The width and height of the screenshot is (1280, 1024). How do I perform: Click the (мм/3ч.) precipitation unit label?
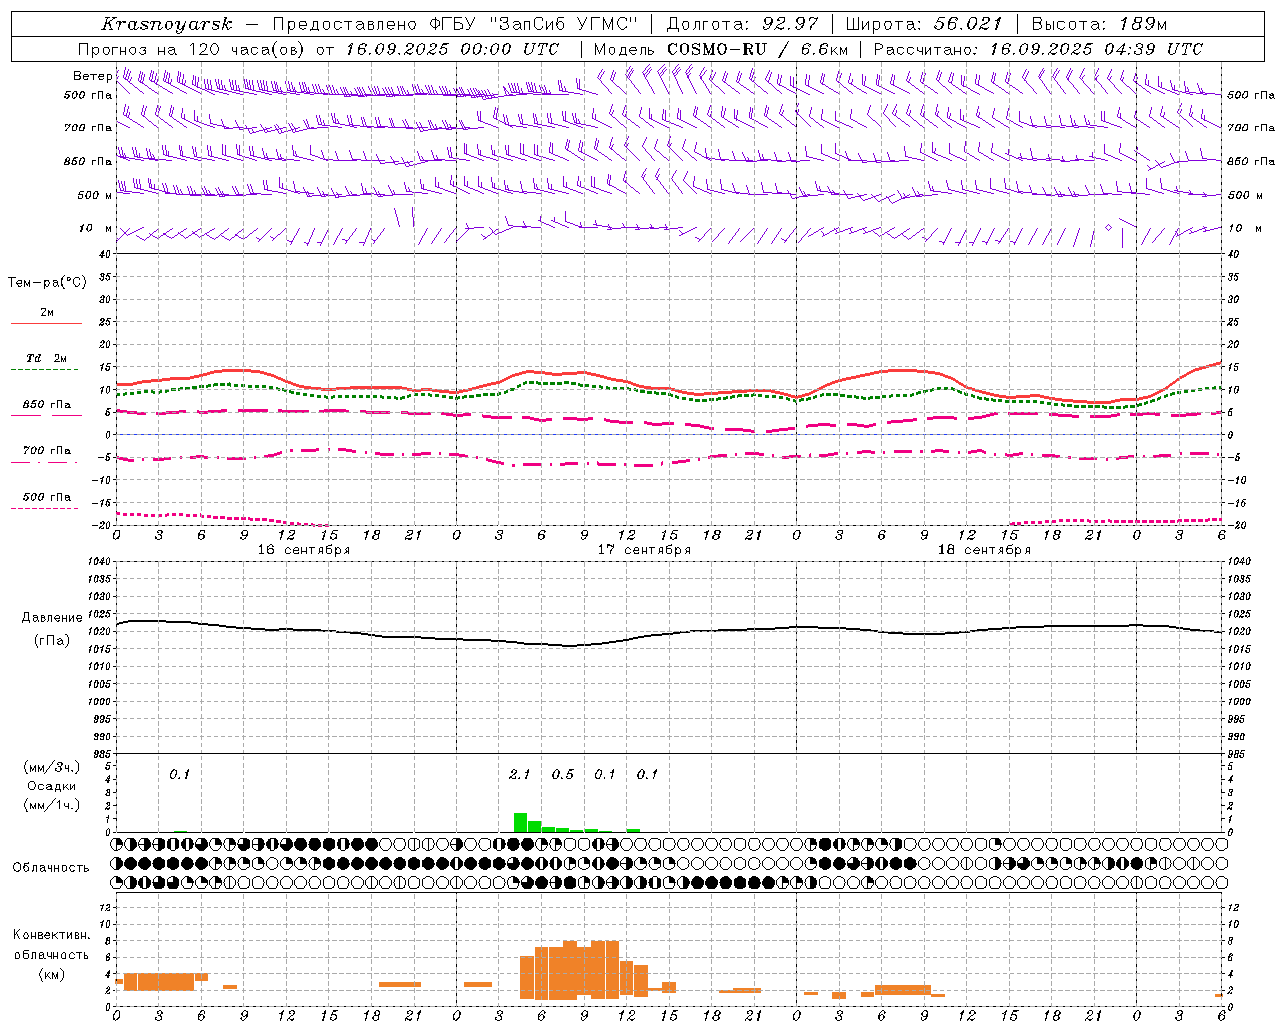pyautogui.click(x=51, y=767)
